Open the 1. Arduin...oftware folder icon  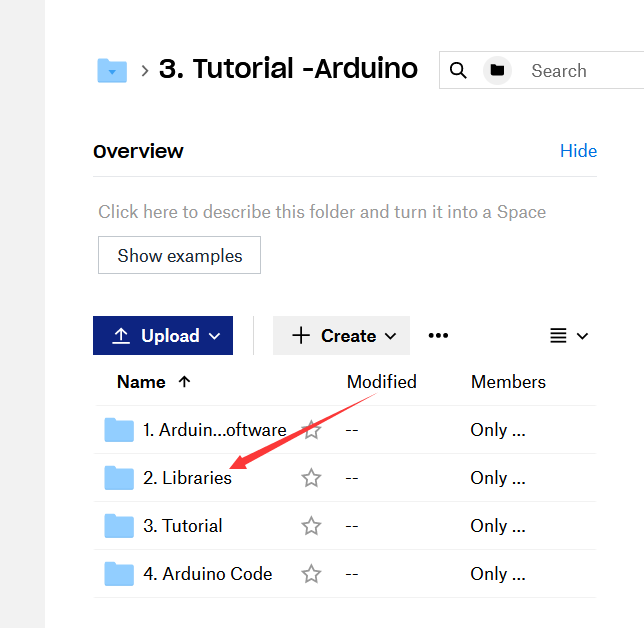[119, 430]
